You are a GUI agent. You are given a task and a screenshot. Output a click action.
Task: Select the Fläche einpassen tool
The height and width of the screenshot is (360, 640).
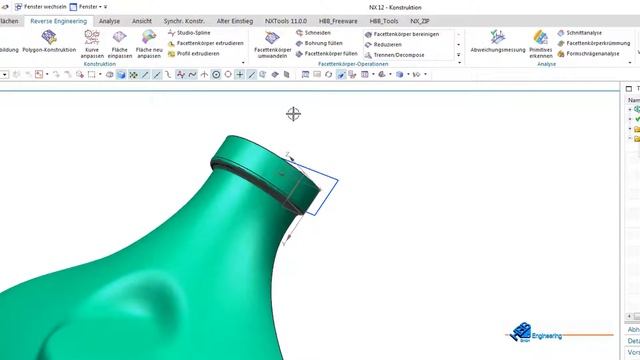coord(120,44)
